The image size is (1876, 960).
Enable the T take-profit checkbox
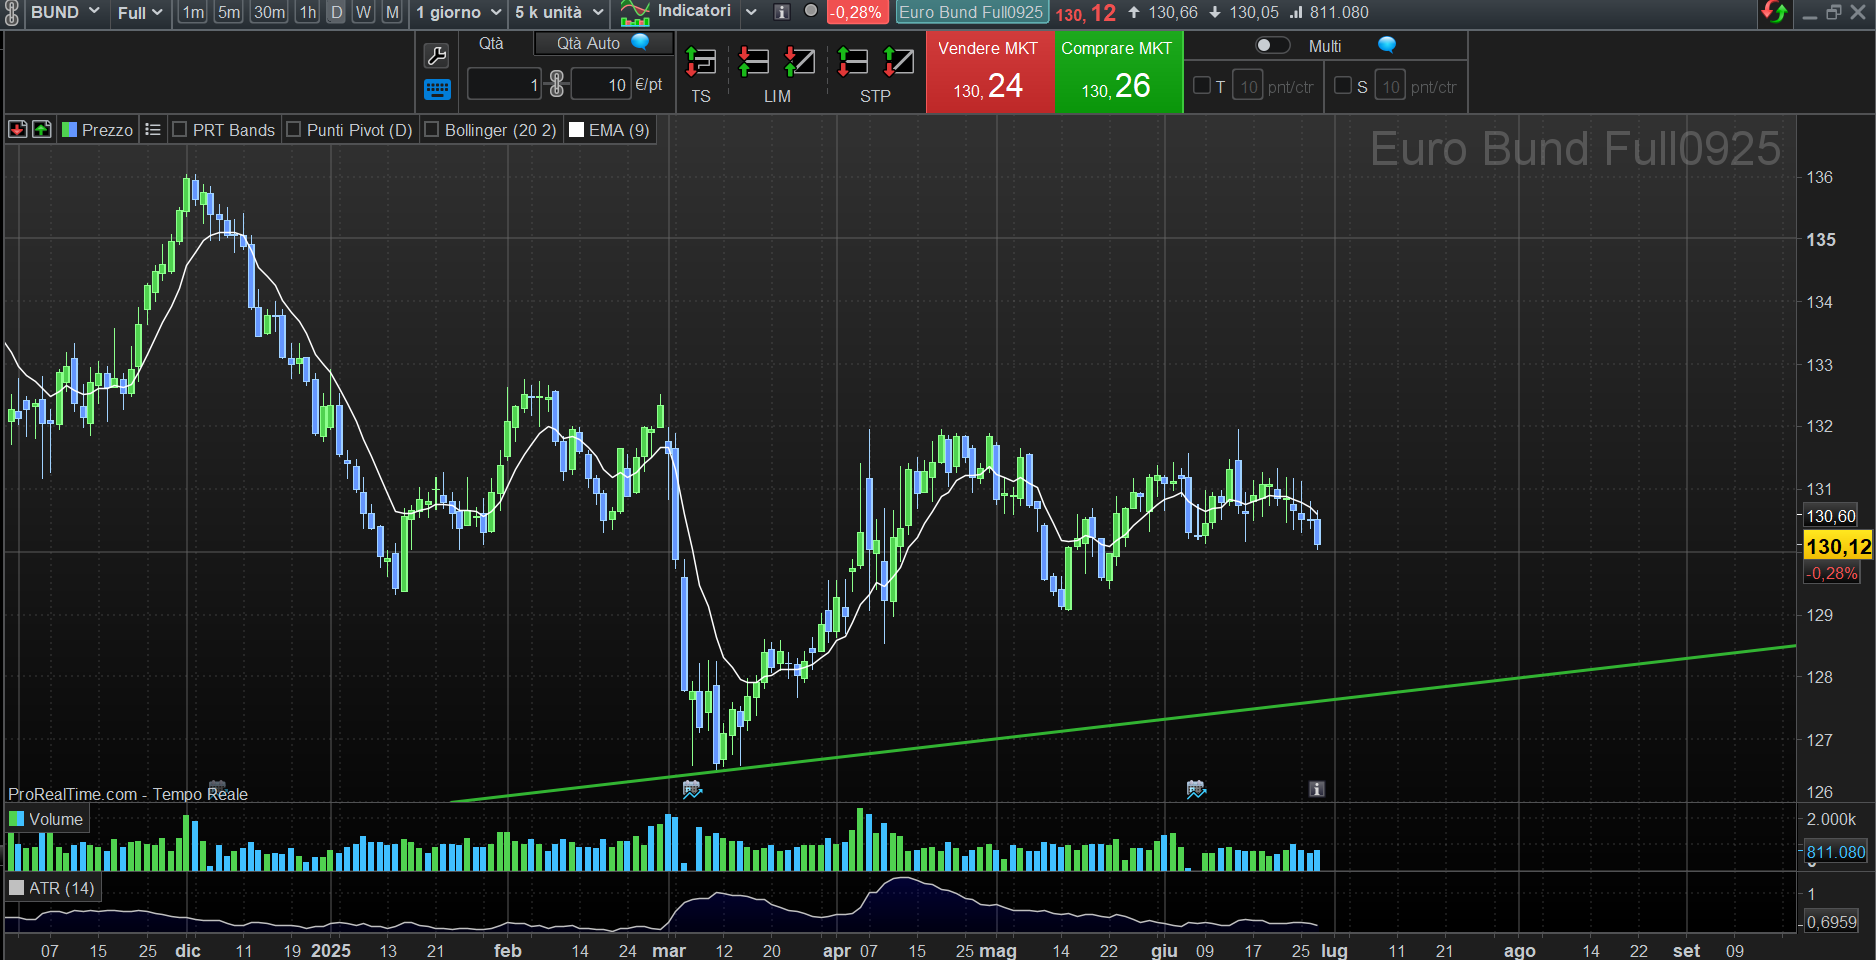click(1202, 86)
